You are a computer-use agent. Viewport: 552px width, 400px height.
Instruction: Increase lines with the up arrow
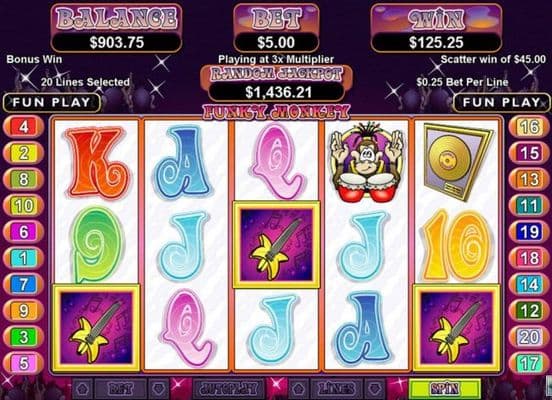click(x=299, y=389)
